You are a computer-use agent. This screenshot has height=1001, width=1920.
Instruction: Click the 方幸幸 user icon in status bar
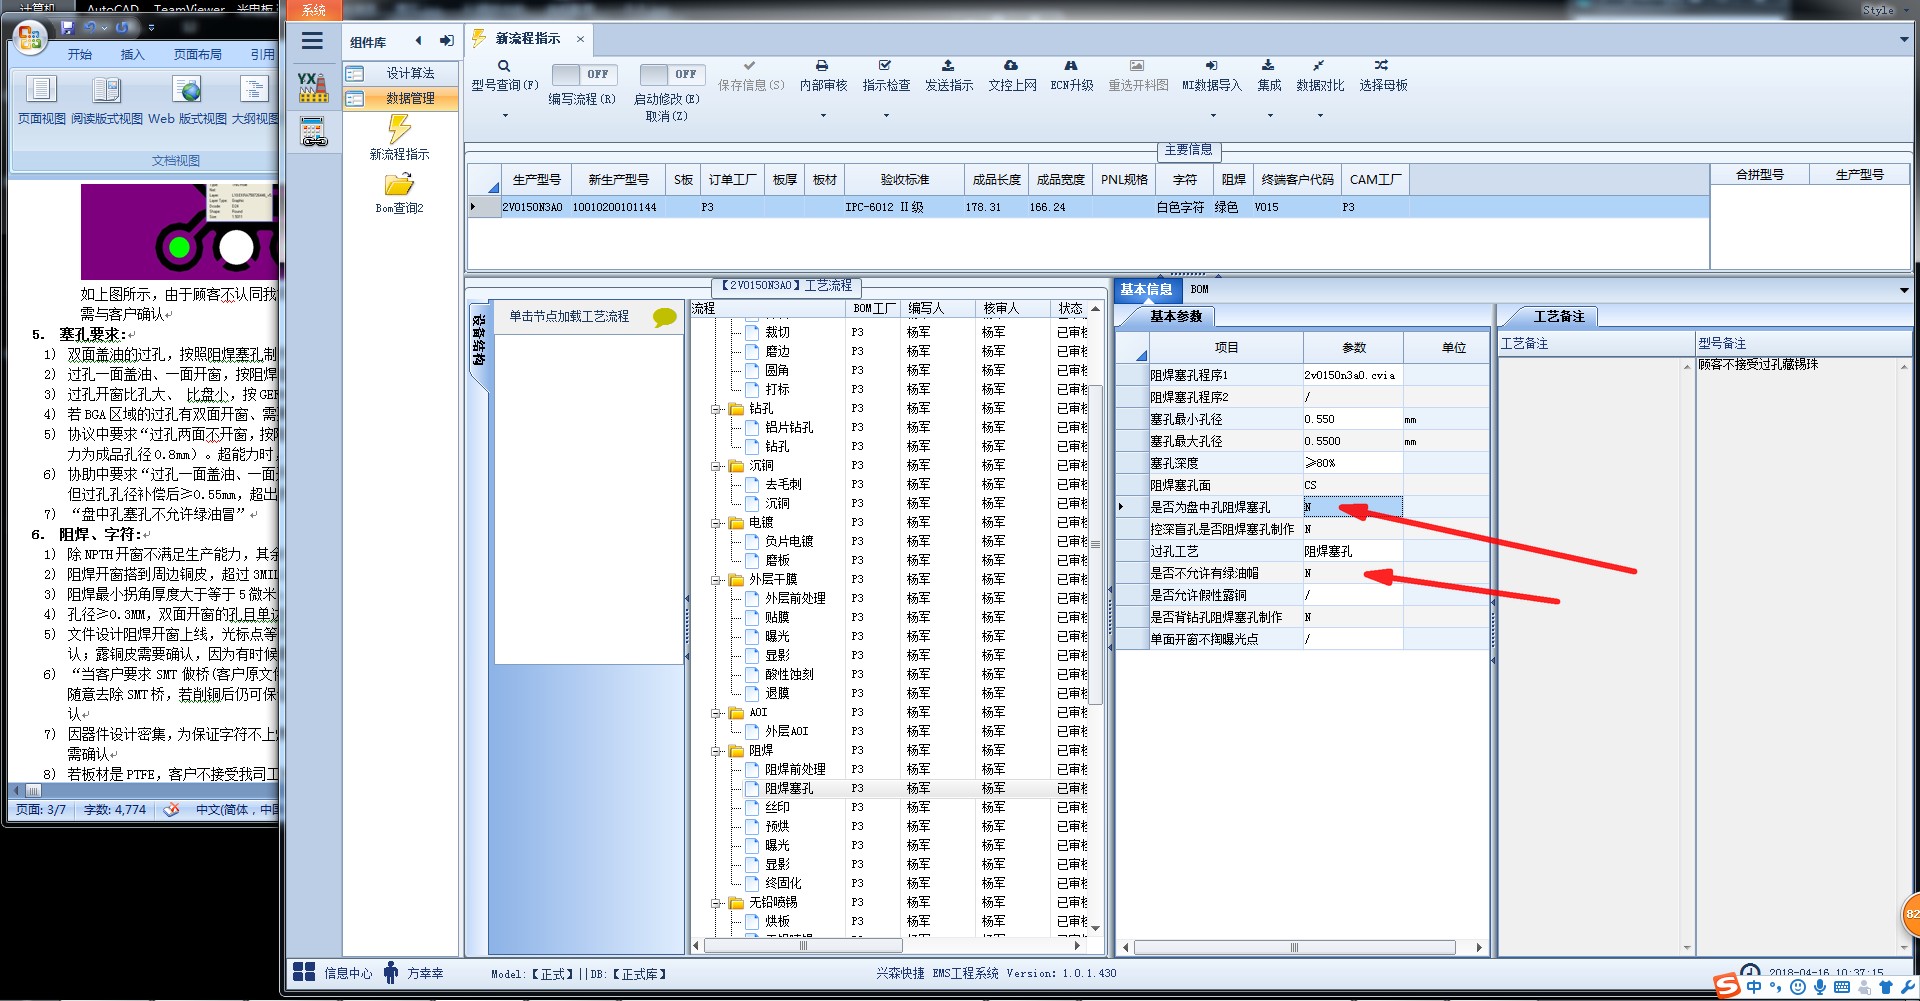coord(391,972)
